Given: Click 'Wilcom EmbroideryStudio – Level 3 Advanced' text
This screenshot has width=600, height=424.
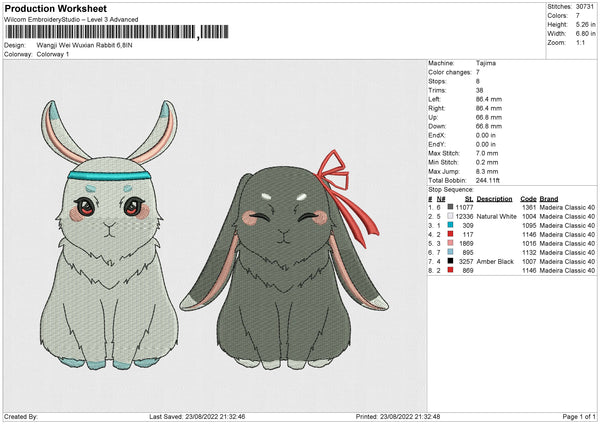Looking at the screenshot, I should (x=71, y=20).
